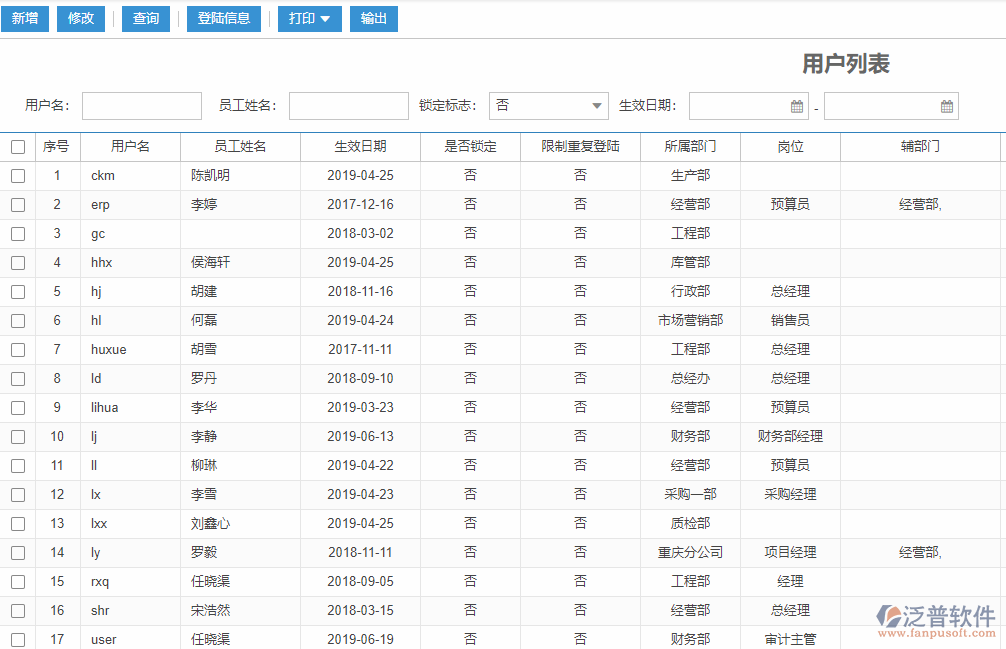
Task: Click the 查询 button
Action: tap(145, 18)
